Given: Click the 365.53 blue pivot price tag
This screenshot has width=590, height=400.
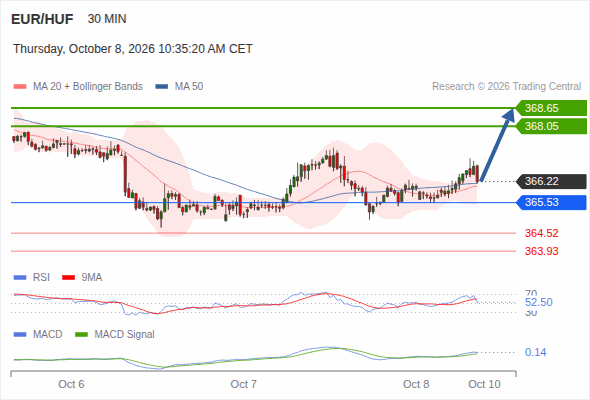Looking at the screenshot, I should click(551, 202).
